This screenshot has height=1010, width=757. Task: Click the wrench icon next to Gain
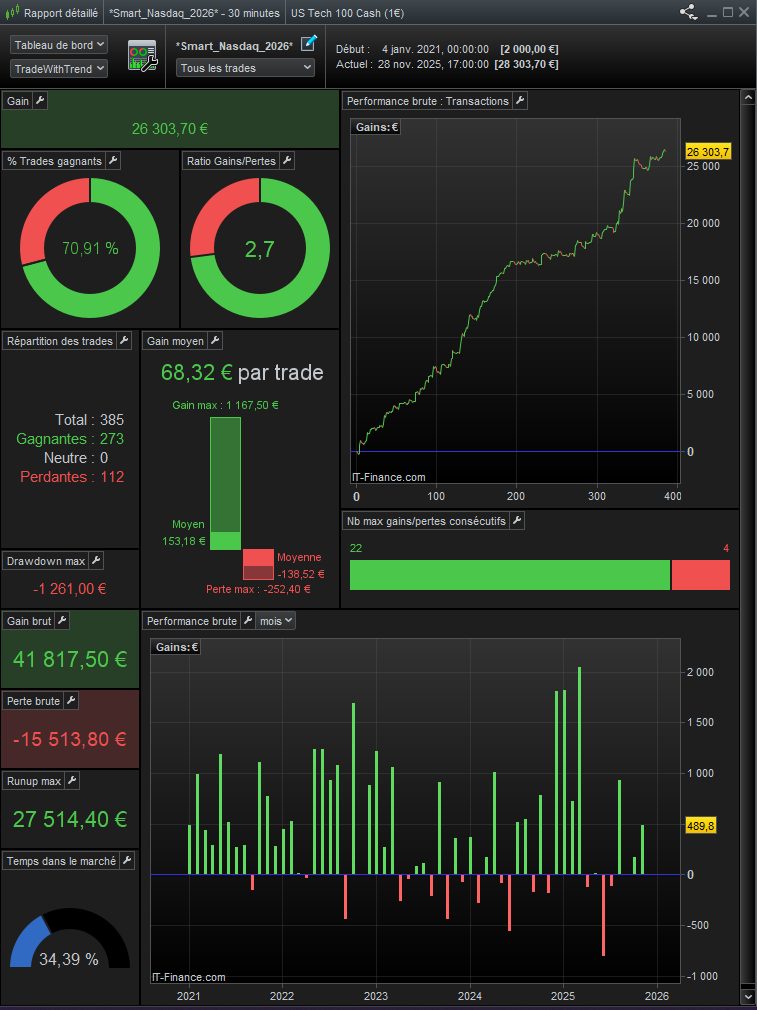click(40, 101)
